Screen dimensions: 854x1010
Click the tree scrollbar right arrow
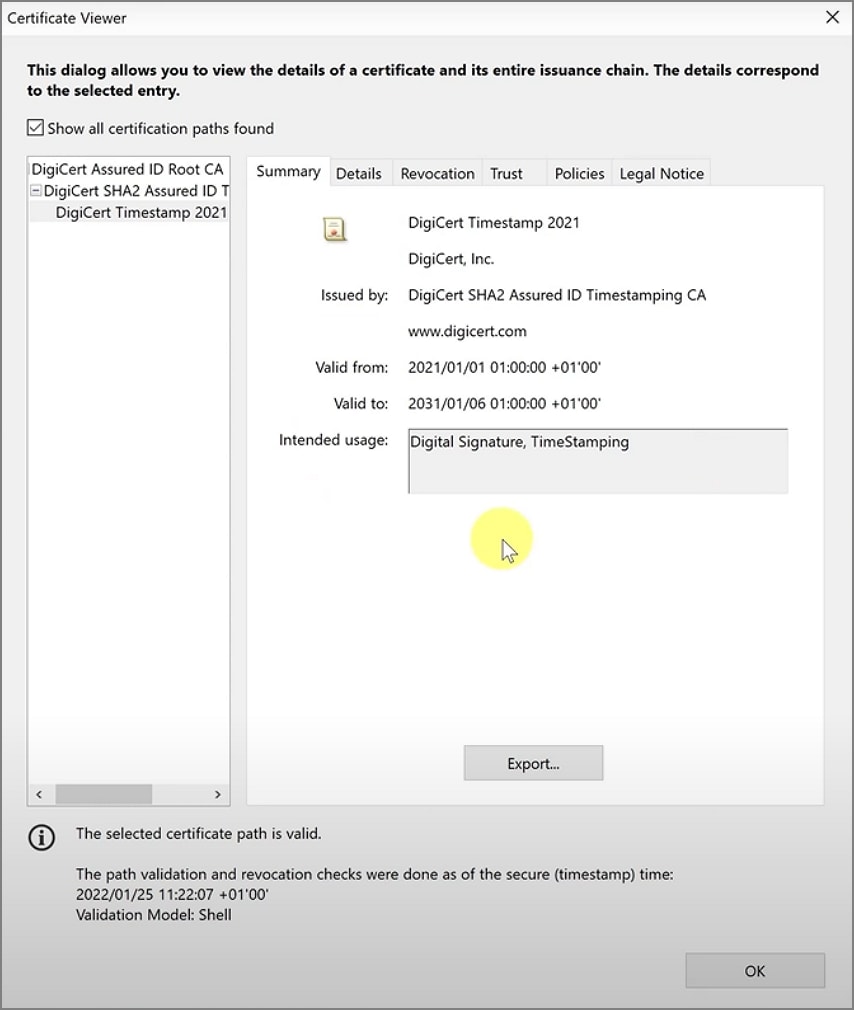coord(218,794)
